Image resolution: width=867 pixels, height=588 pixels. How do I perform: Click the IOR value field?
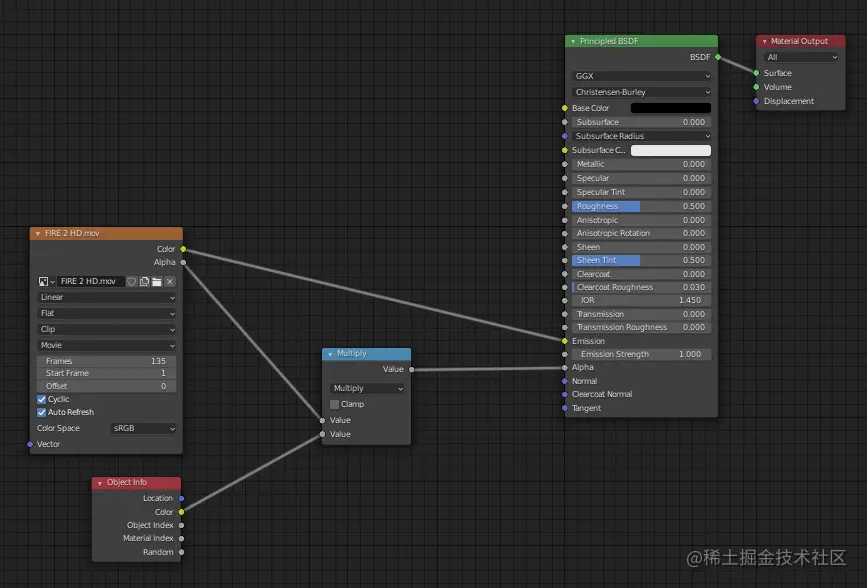pos(641,300)
